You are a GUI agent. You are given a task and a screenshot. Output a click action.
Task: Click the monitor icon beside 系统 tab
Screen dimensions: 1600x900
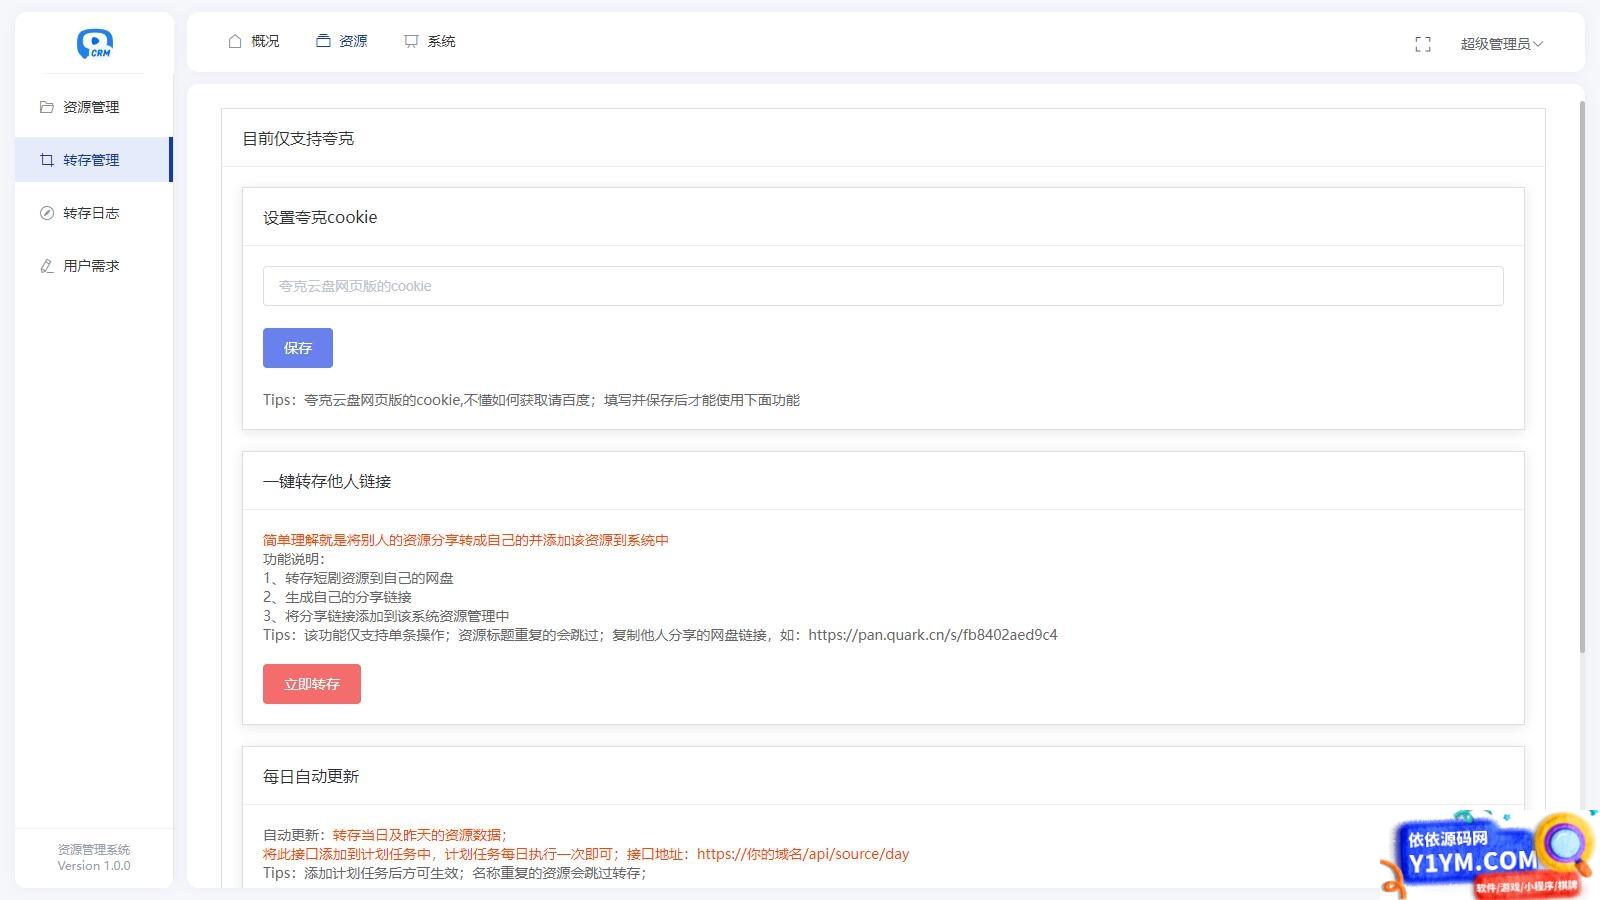(x=411, y=41)
